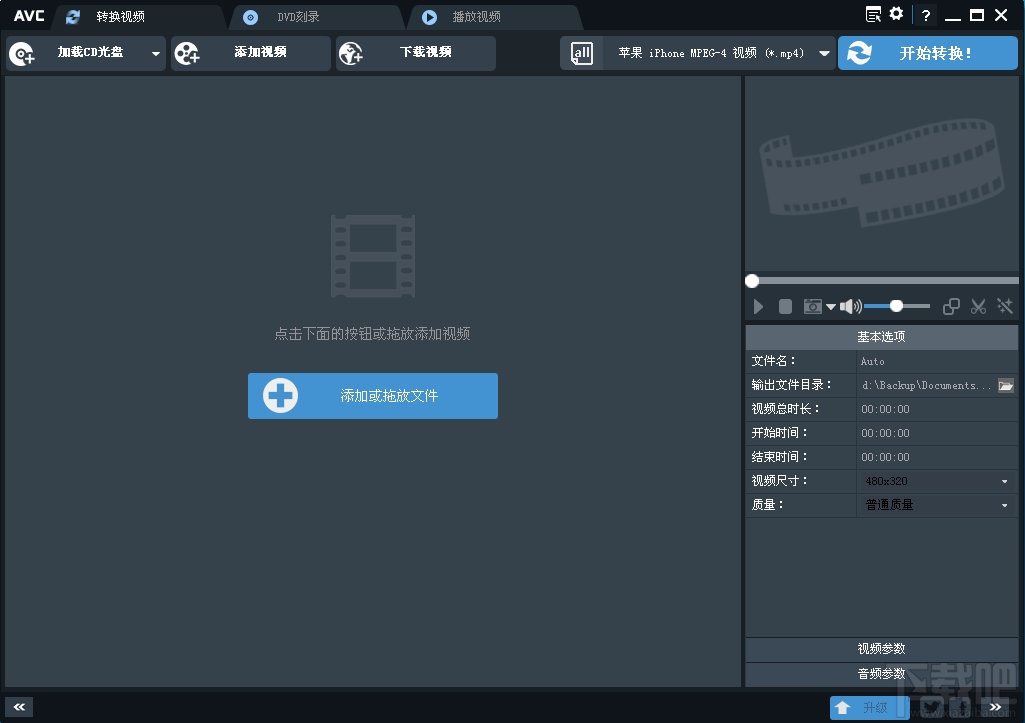Viewport: 1025px width, 723px height.
Task: Open the log panel icon in titlebar
Action: (x=873, y=14)
